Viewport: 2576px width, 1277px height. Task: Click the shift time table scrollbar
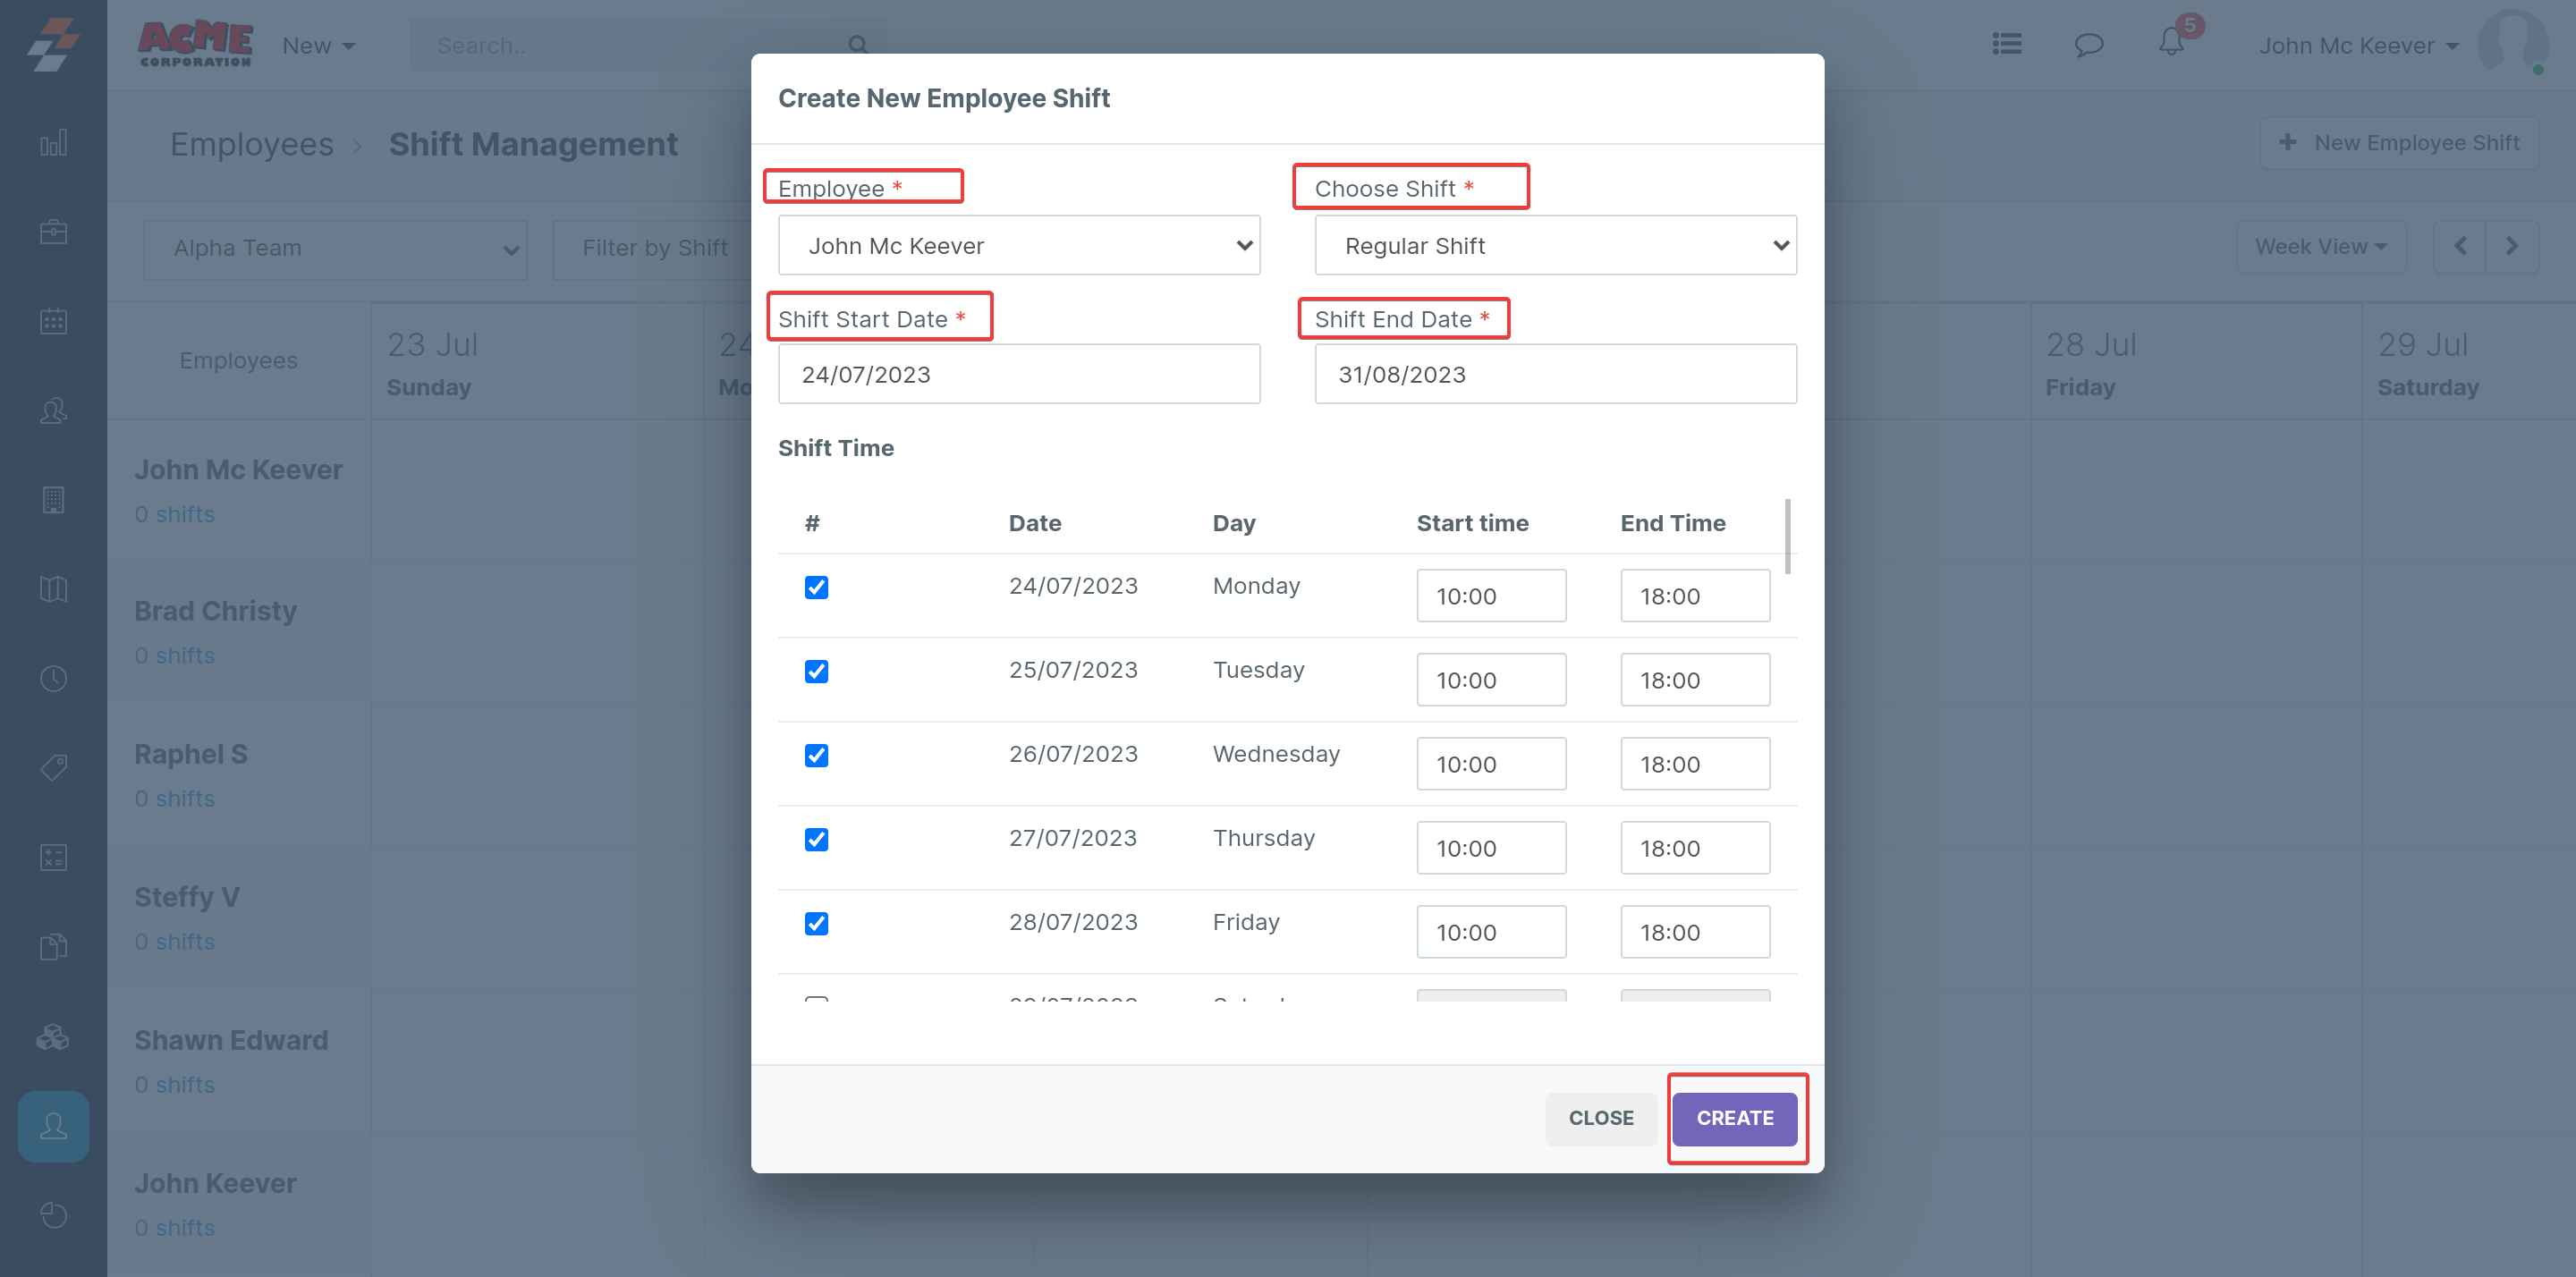1787,537
